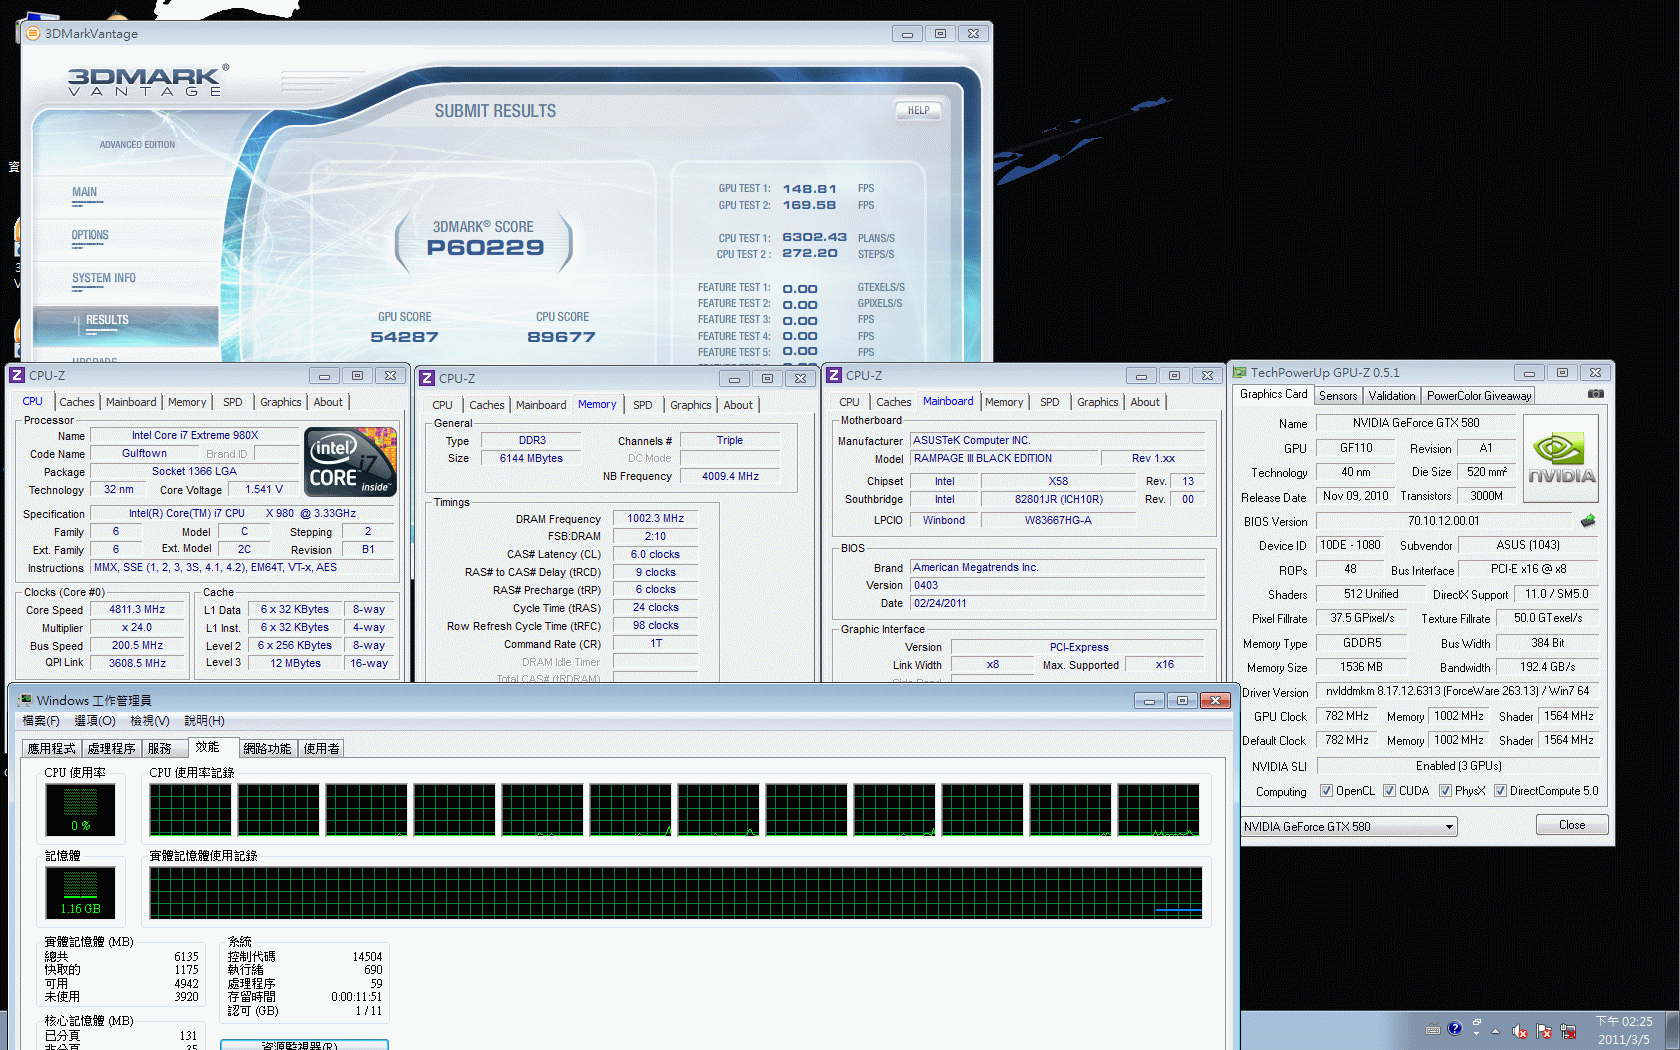The width and height of the screenshot is (1680, 1050).
Task: Click the keyboard input tray icon
Action: tap(1432, 1029)
